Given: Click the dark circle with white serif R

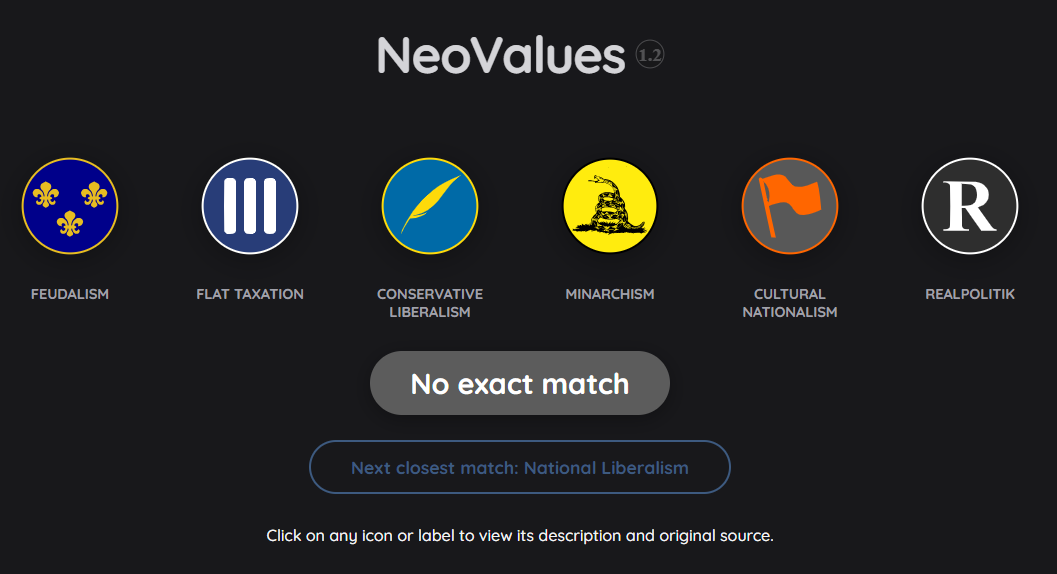Looking at the screenshot, I should click(x=970, y=206).
